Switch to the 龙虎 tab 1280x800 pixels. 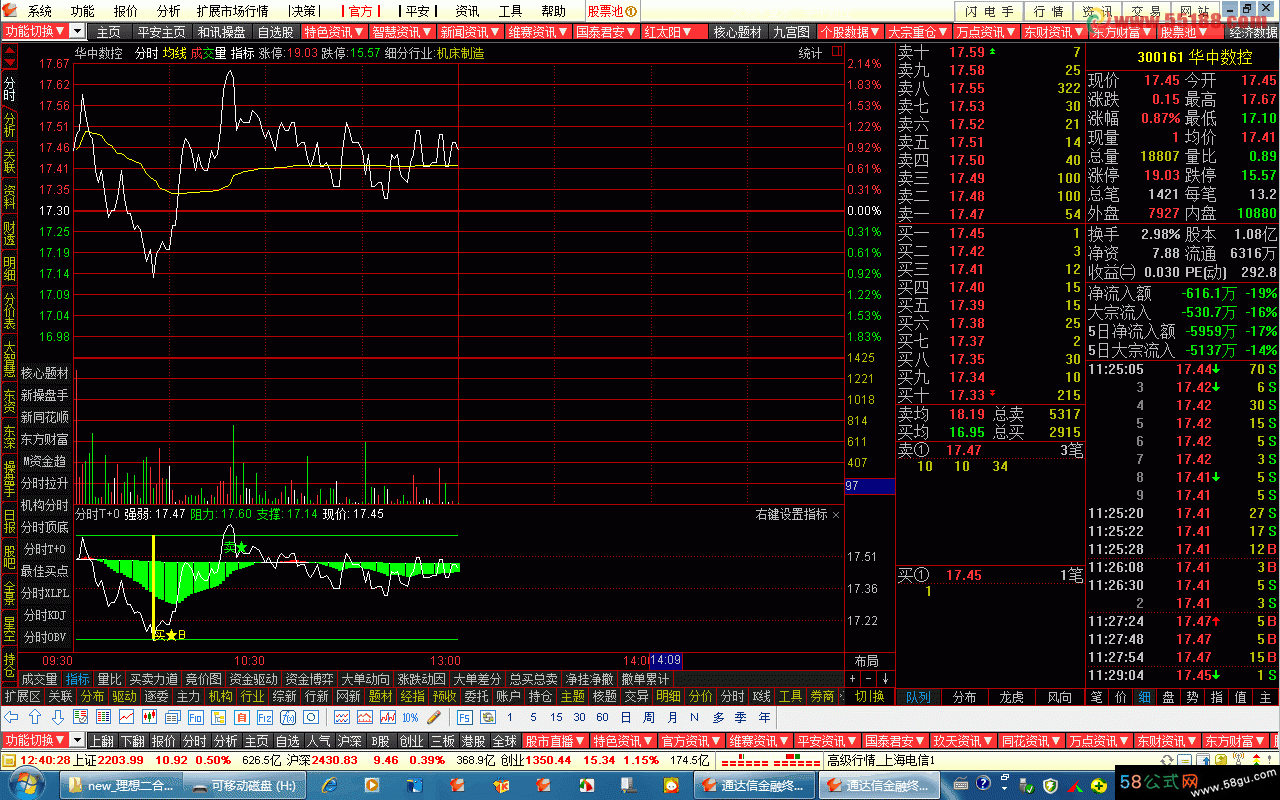[x=1012, y=697]
